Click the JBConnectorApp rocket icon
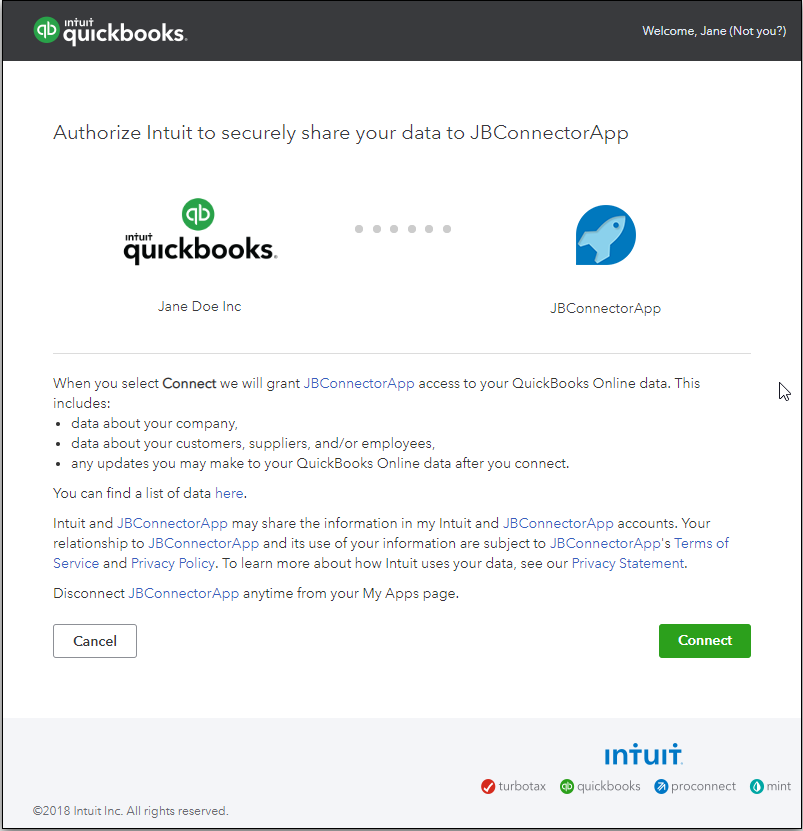 [605, 236]
